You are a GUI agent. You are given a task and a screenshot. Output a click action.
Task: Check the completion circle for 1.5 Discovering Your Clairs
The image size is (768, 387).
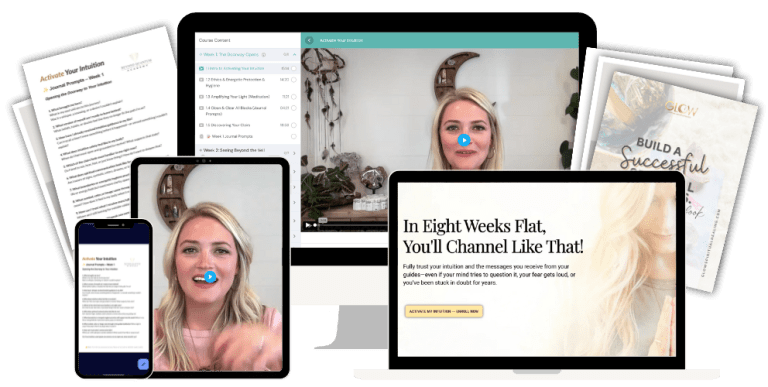coord(294,125)
